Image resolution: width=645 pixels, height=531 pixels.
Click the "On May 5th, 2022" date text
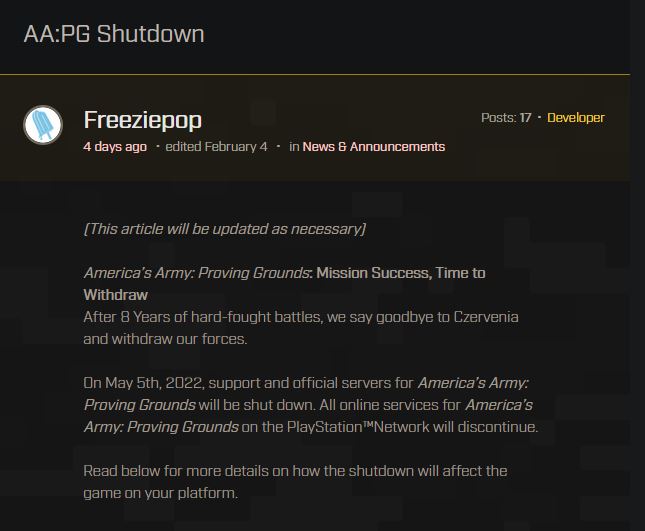(145, 383)
